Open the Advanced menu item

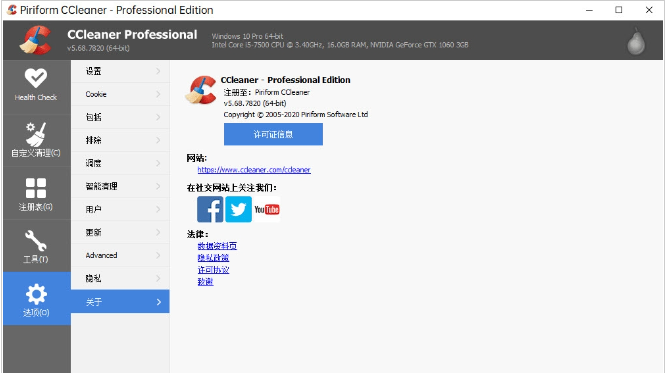click(x=120, y=255)
